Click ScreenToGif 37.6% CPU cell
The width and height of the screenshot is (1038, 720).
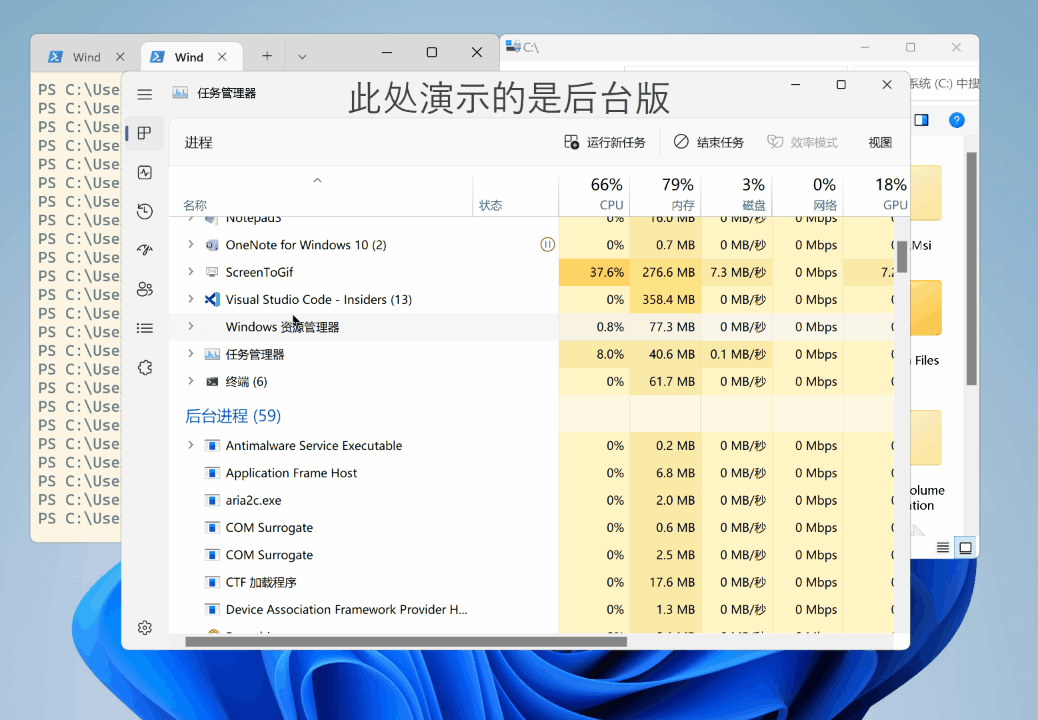click(x=594, y=272)
